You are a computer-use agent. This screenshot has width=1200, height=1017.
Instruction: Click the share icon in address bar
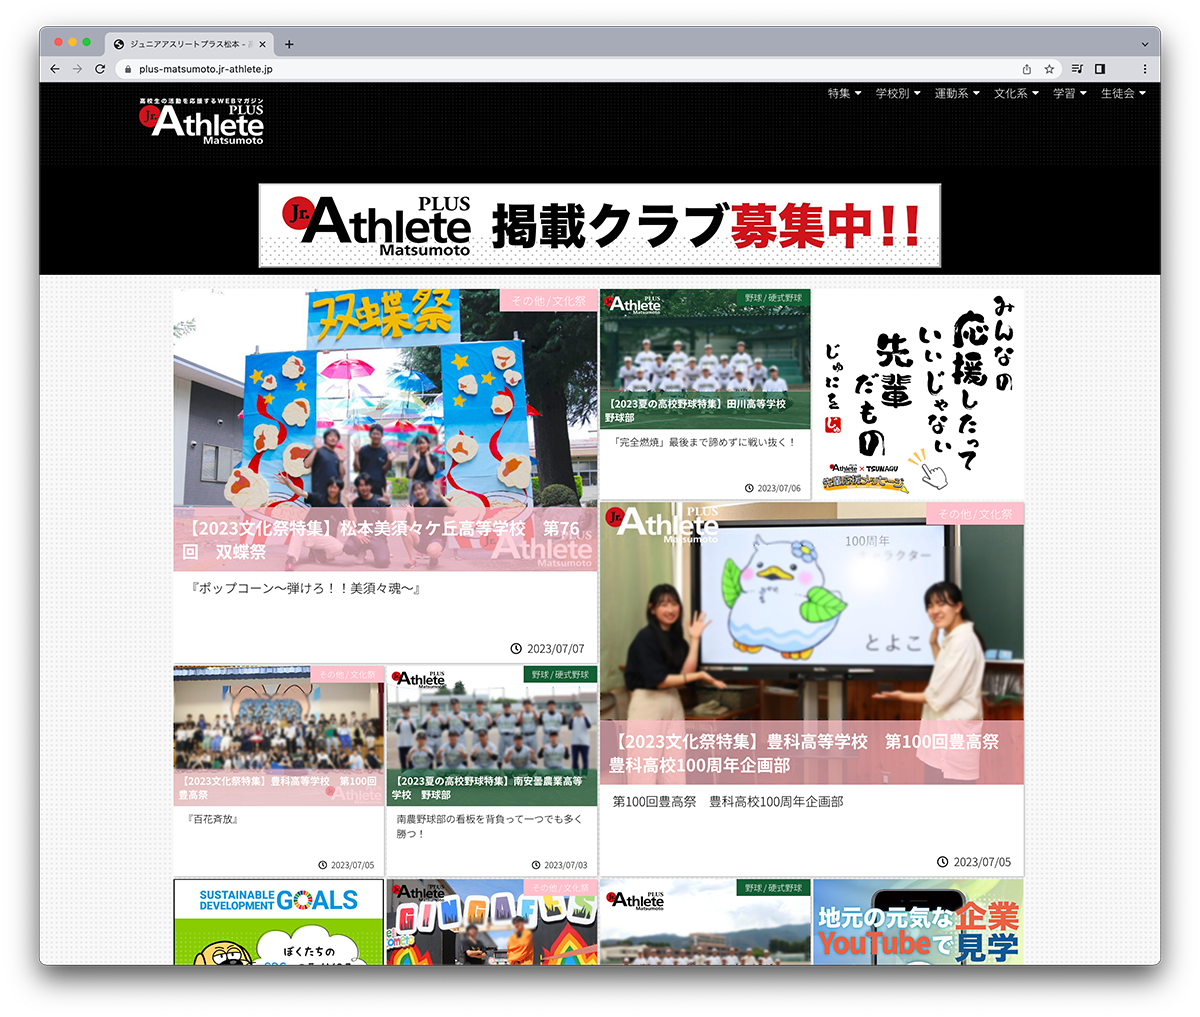click(1026, 69)
